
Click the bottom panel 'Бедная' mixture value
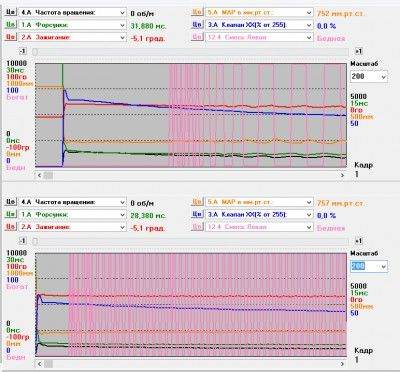(331, 228)
